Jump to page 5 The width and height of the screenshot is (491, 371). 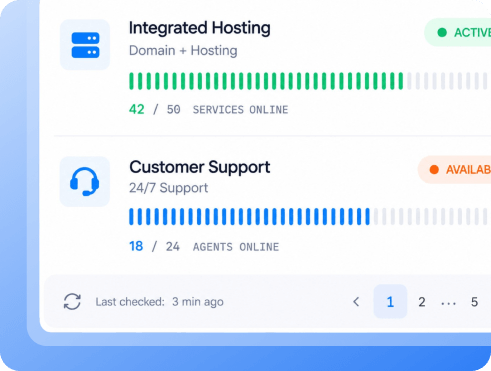(x=474, y=302)
